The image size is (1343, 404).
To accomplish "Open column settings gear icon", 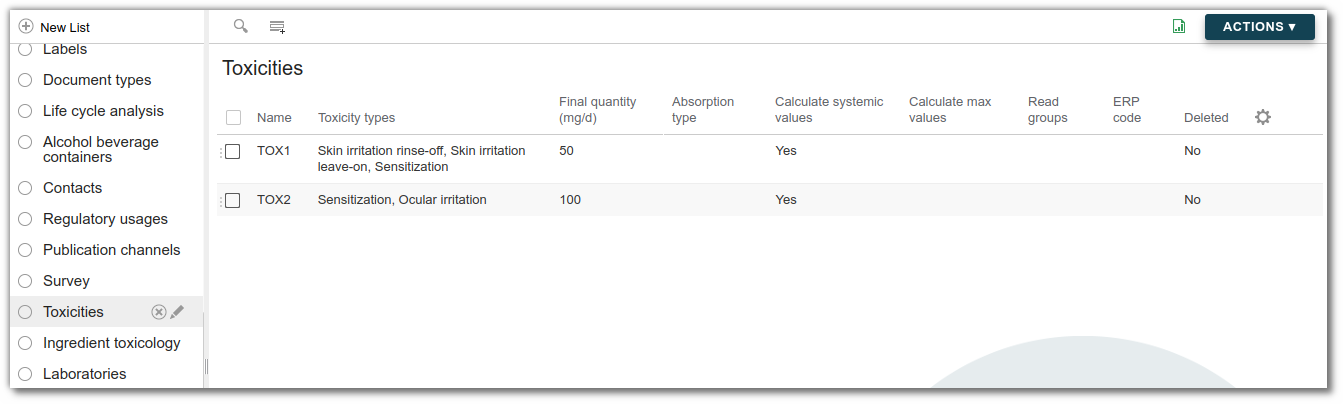I will click(1263, 117).
